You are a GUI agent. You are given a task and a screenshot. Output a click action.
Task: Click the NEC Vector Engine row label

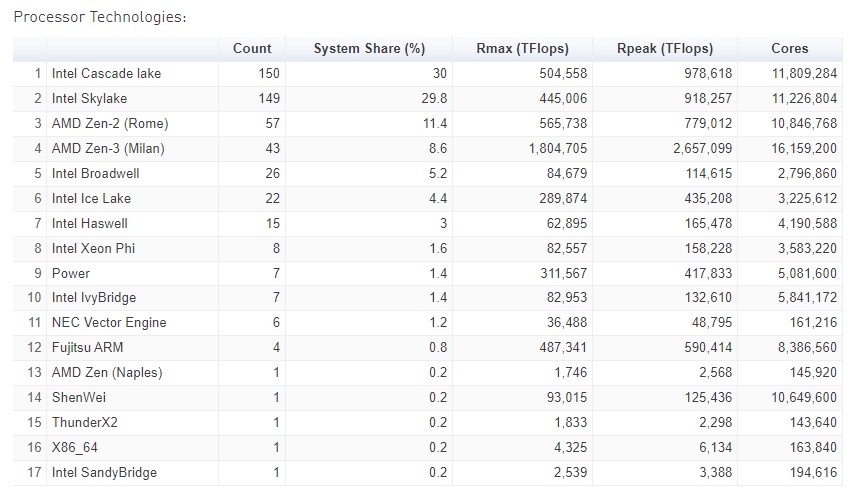coord(109,323)
